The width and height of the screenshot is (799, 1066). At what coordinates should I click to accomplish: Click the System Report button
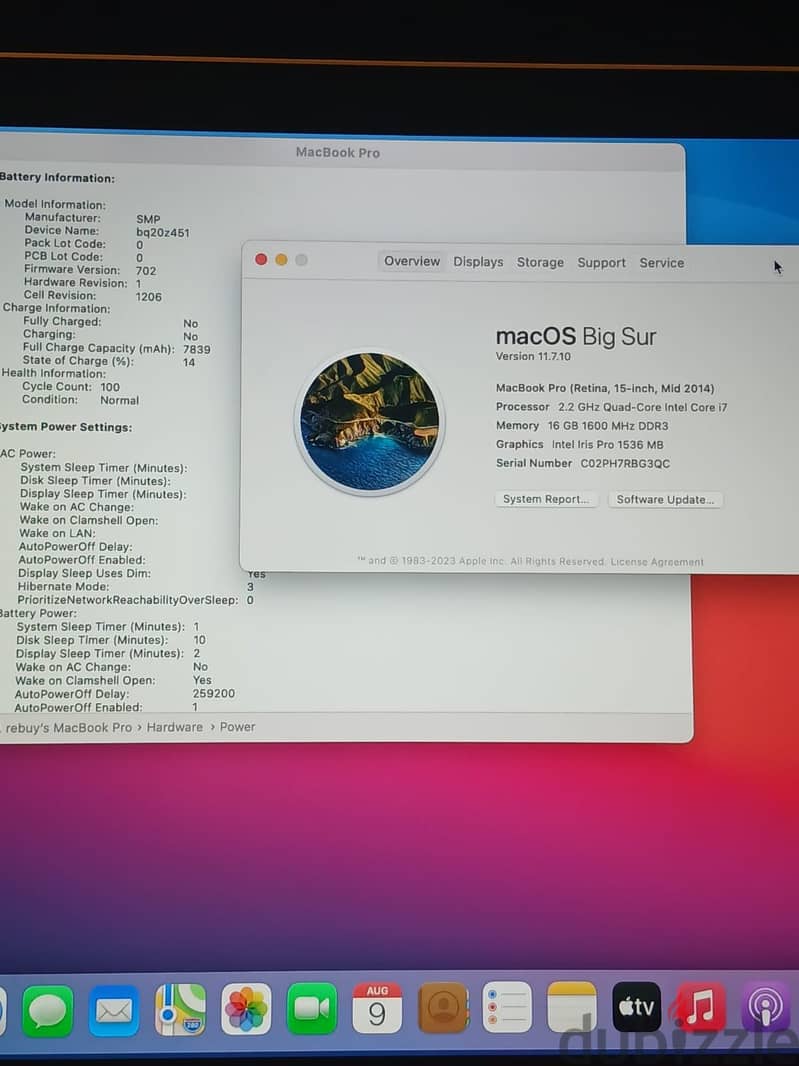coord(546,499)
